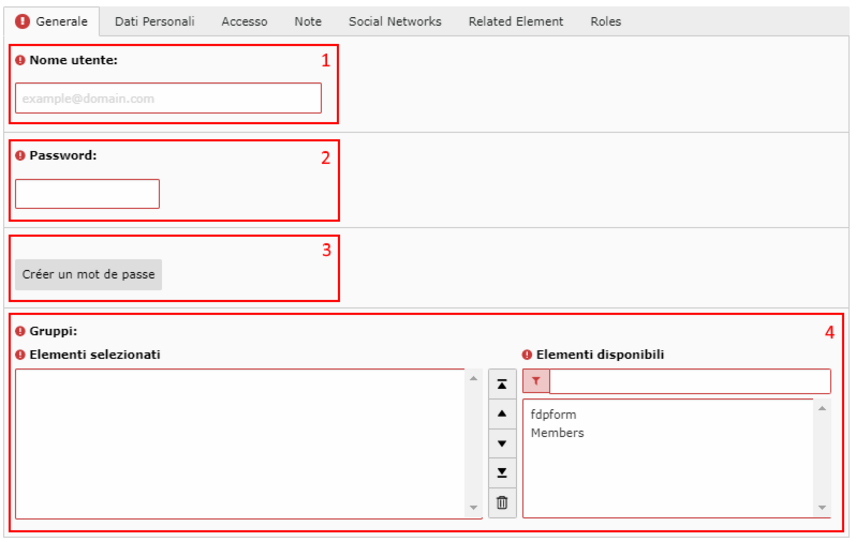Click the trash icon to remove selected group

tap(502, 502)
